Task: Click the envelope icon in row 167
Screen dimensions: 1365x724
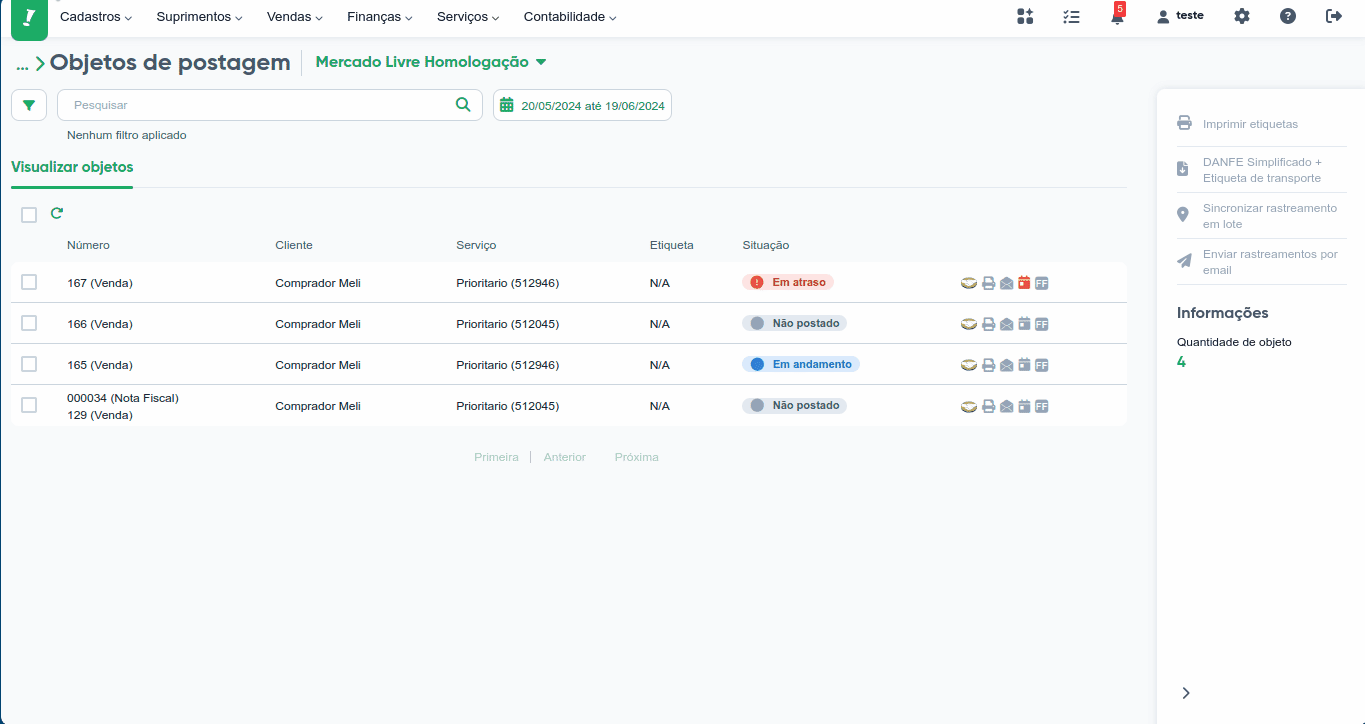Action: [x=1006, y=283]
